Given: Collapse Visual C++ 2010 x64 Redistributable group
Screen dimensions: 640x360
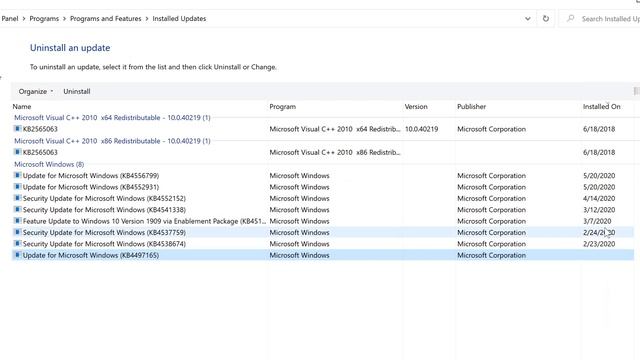Looking at the screenshot, I should (112, 118).
